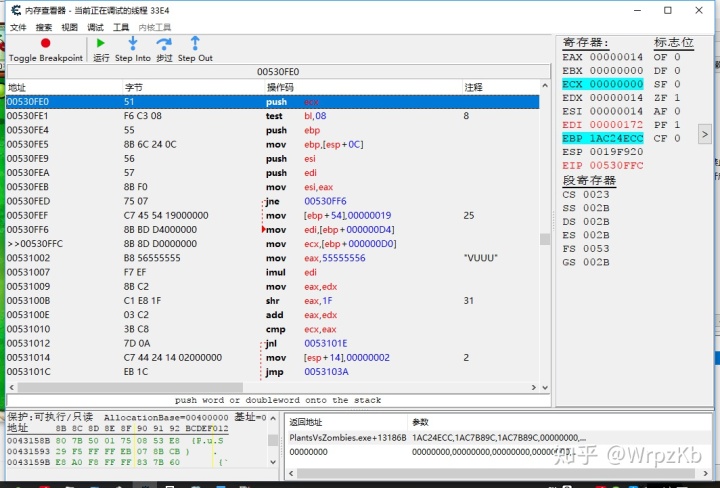
Task: Click the 地址 column header
Action: pyautogui.click(x=64, y=87)
